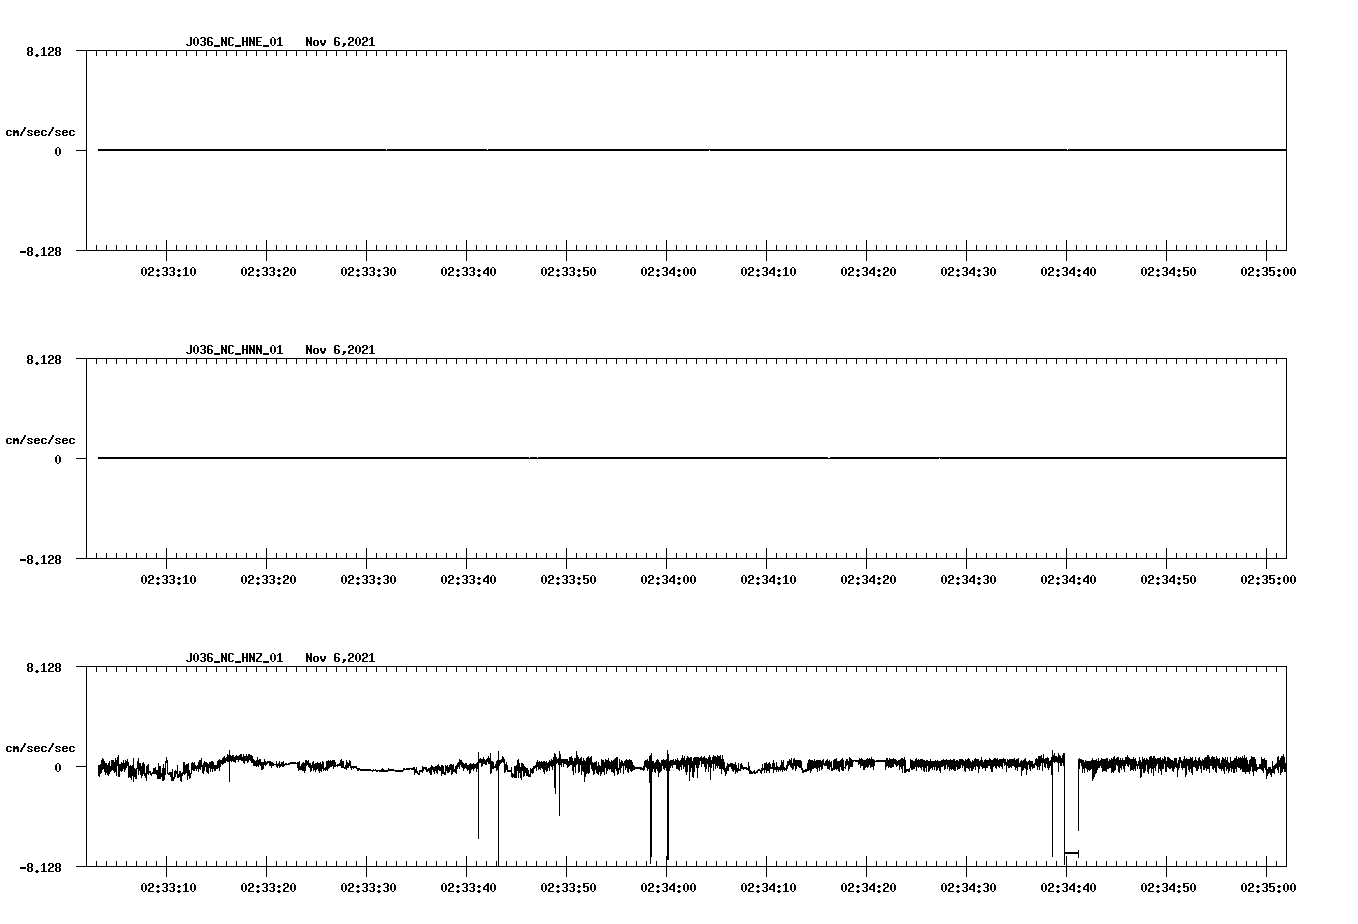The image size is (1358, 924).
Task: Select 02:34:20 tick label under HNN plot
Action: pos(868,579)
